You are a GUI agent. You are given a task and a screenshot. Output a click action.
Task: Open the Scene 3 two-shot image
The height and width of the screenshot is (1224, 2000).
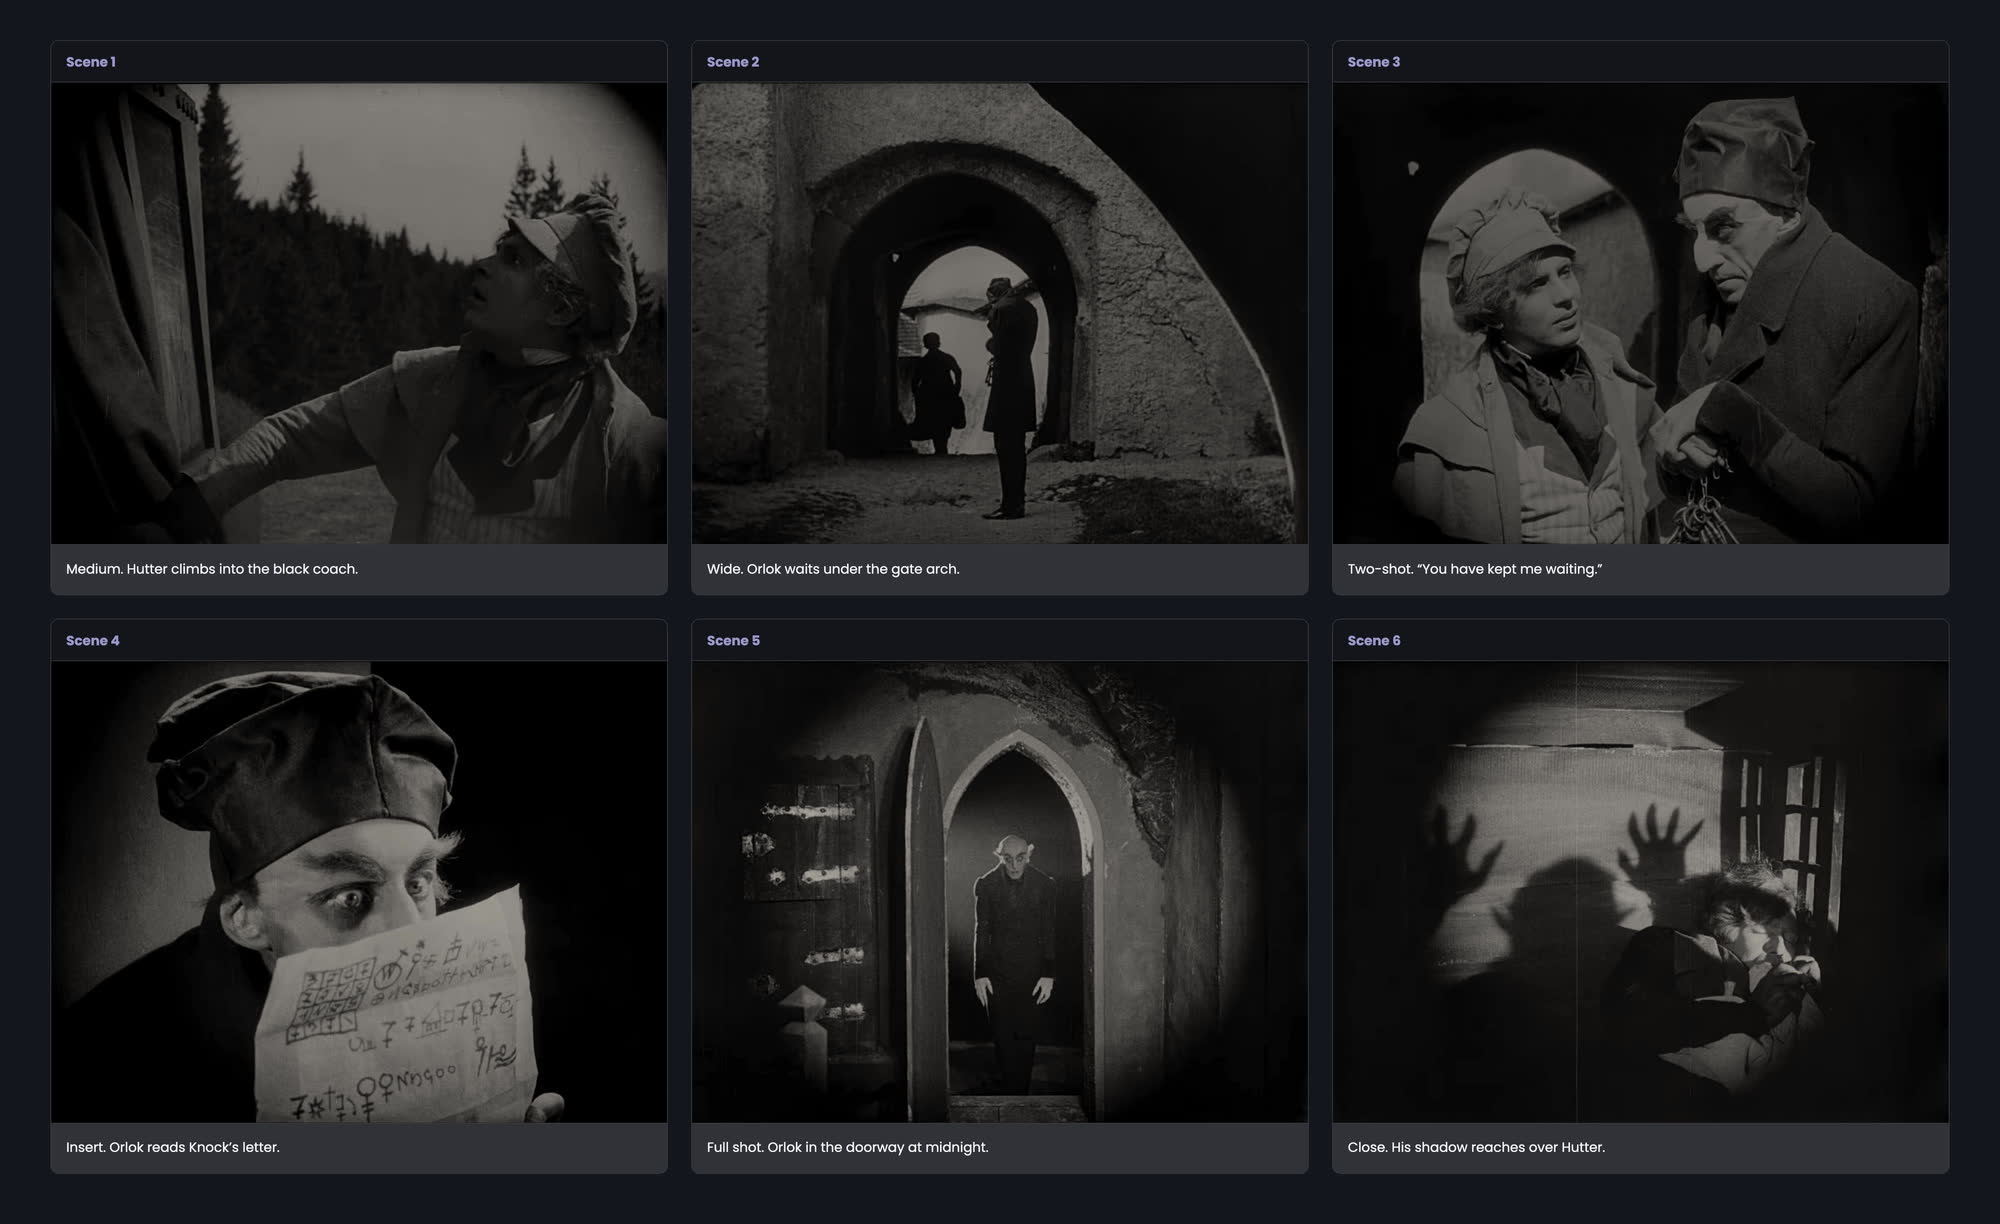tap(1640, 313)
